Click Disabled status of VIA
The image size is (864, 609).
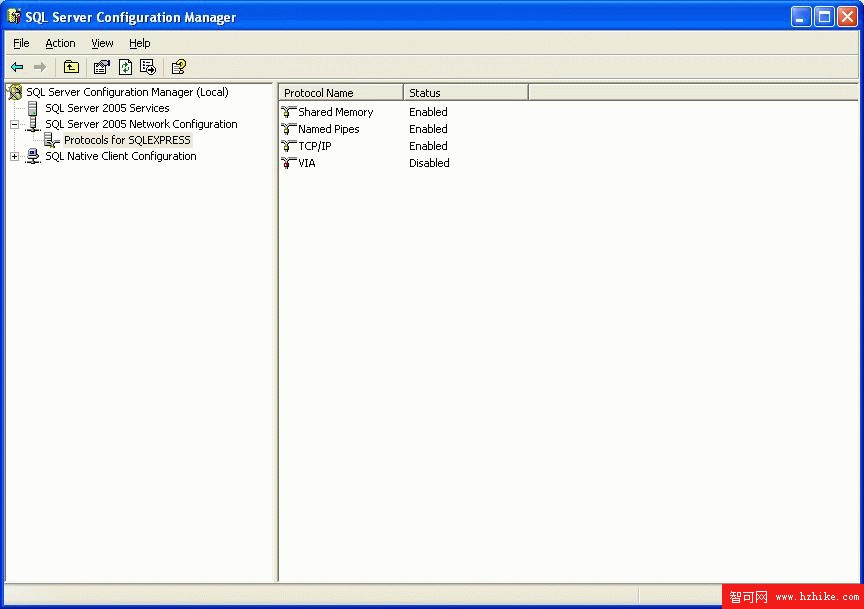point(429,163)
